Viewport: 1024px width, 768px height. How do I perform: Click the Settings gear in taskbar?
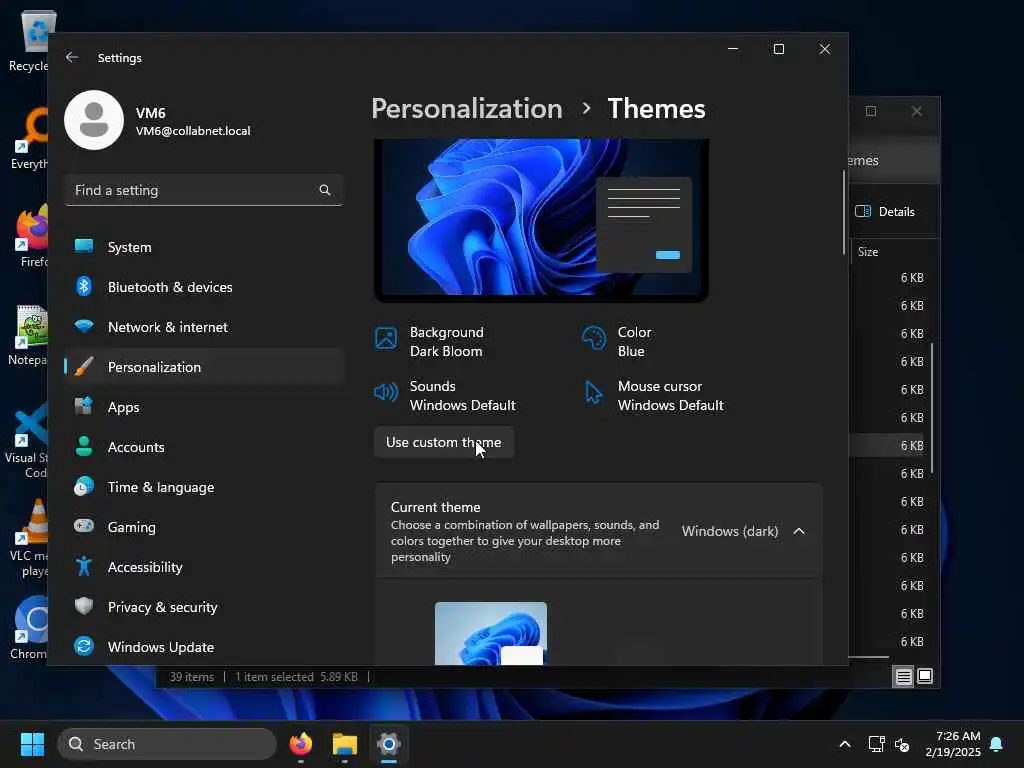tap(389, 744)
